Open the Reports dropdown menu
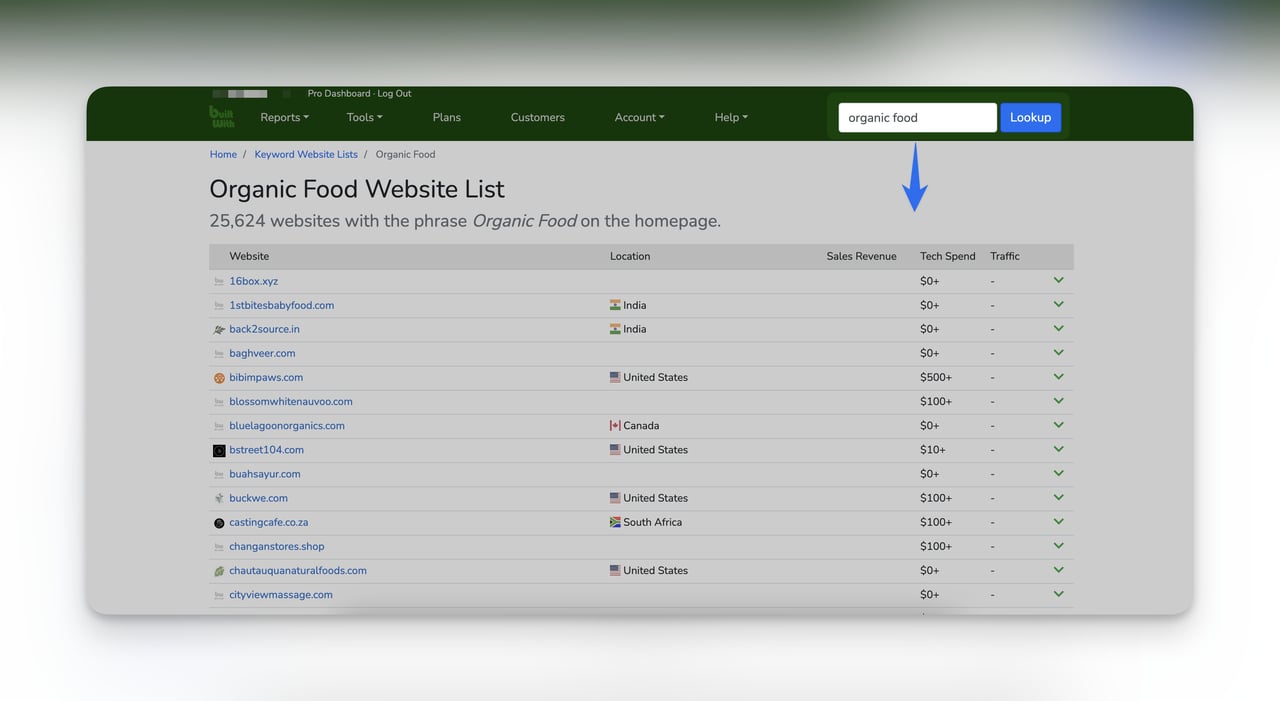The width and height of the screenshot is (1280, 701). 285,117
